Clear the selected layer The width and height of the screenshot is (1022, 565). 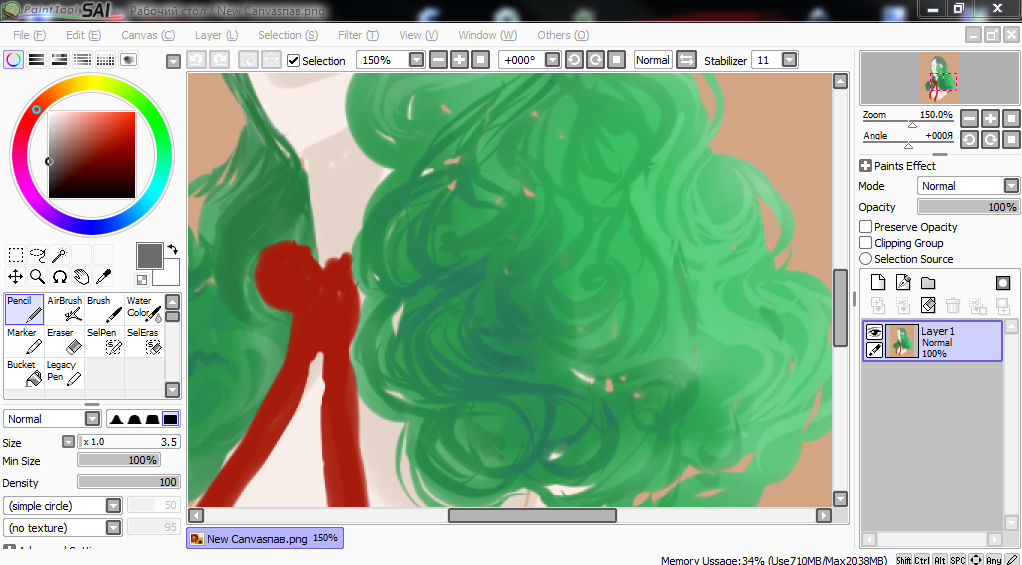pos(927,305)
